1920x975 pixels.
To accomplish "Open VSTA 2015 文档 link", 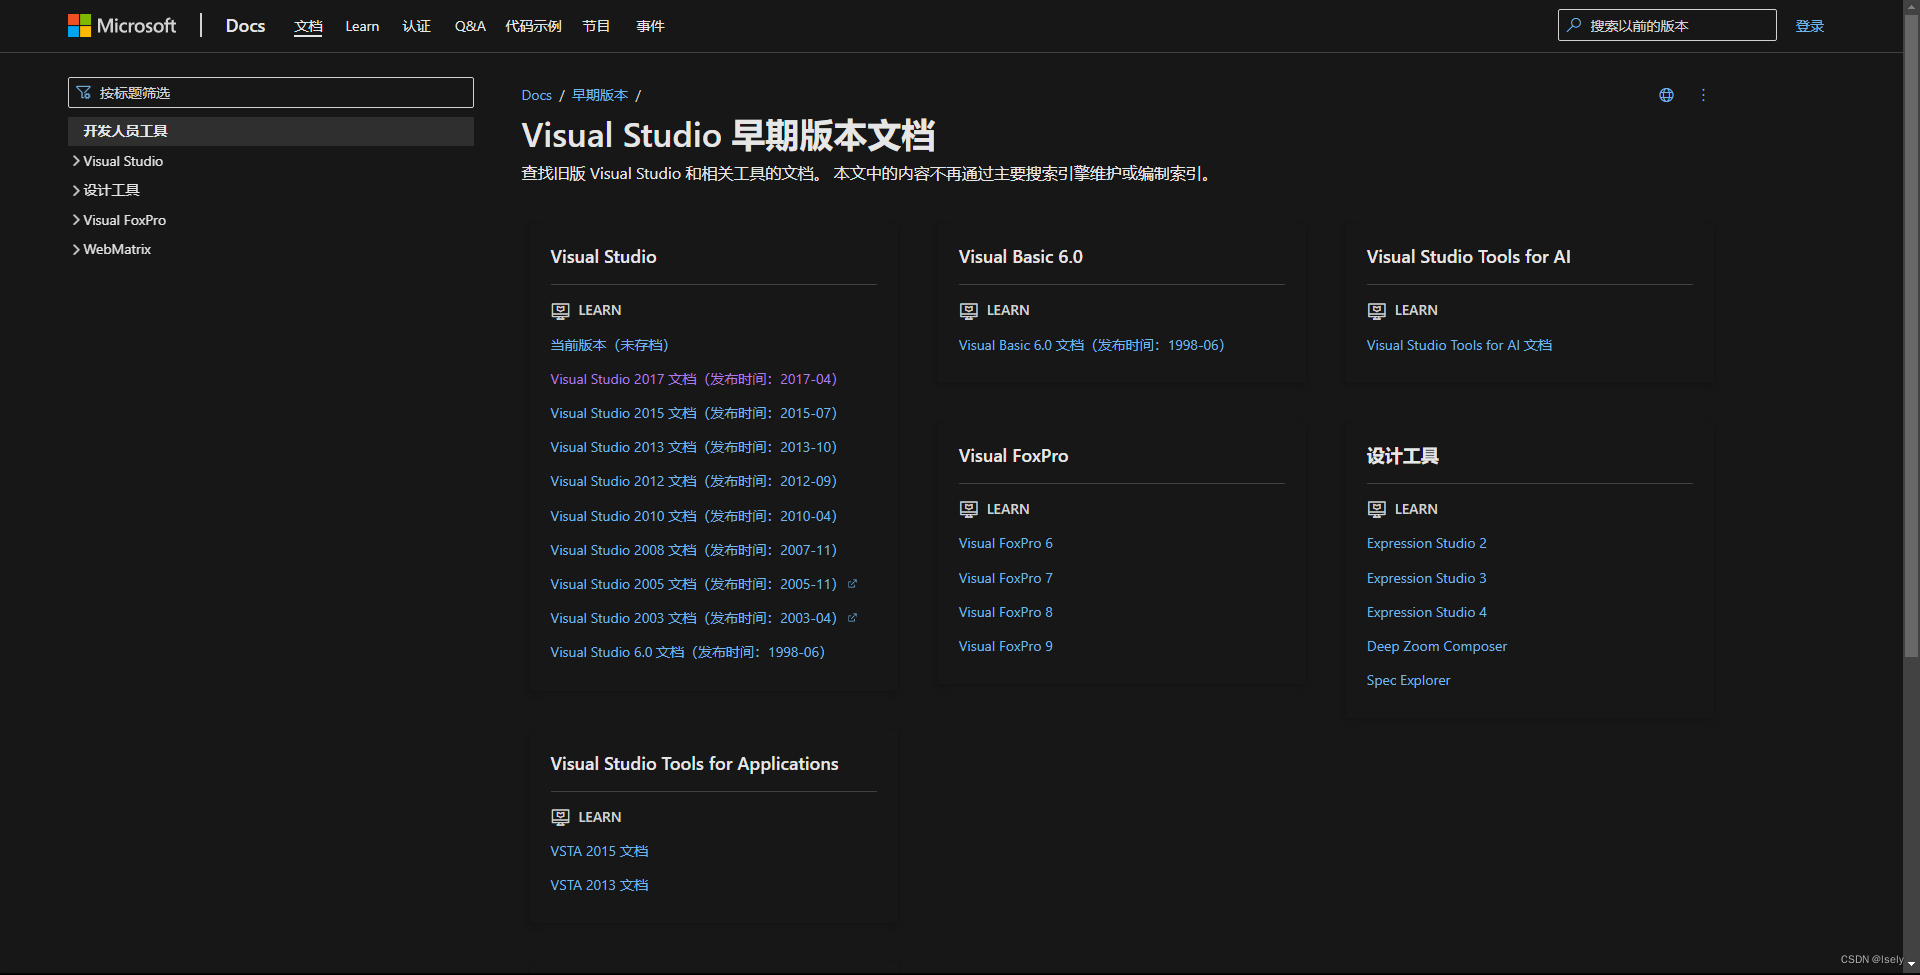I will 599,851.
